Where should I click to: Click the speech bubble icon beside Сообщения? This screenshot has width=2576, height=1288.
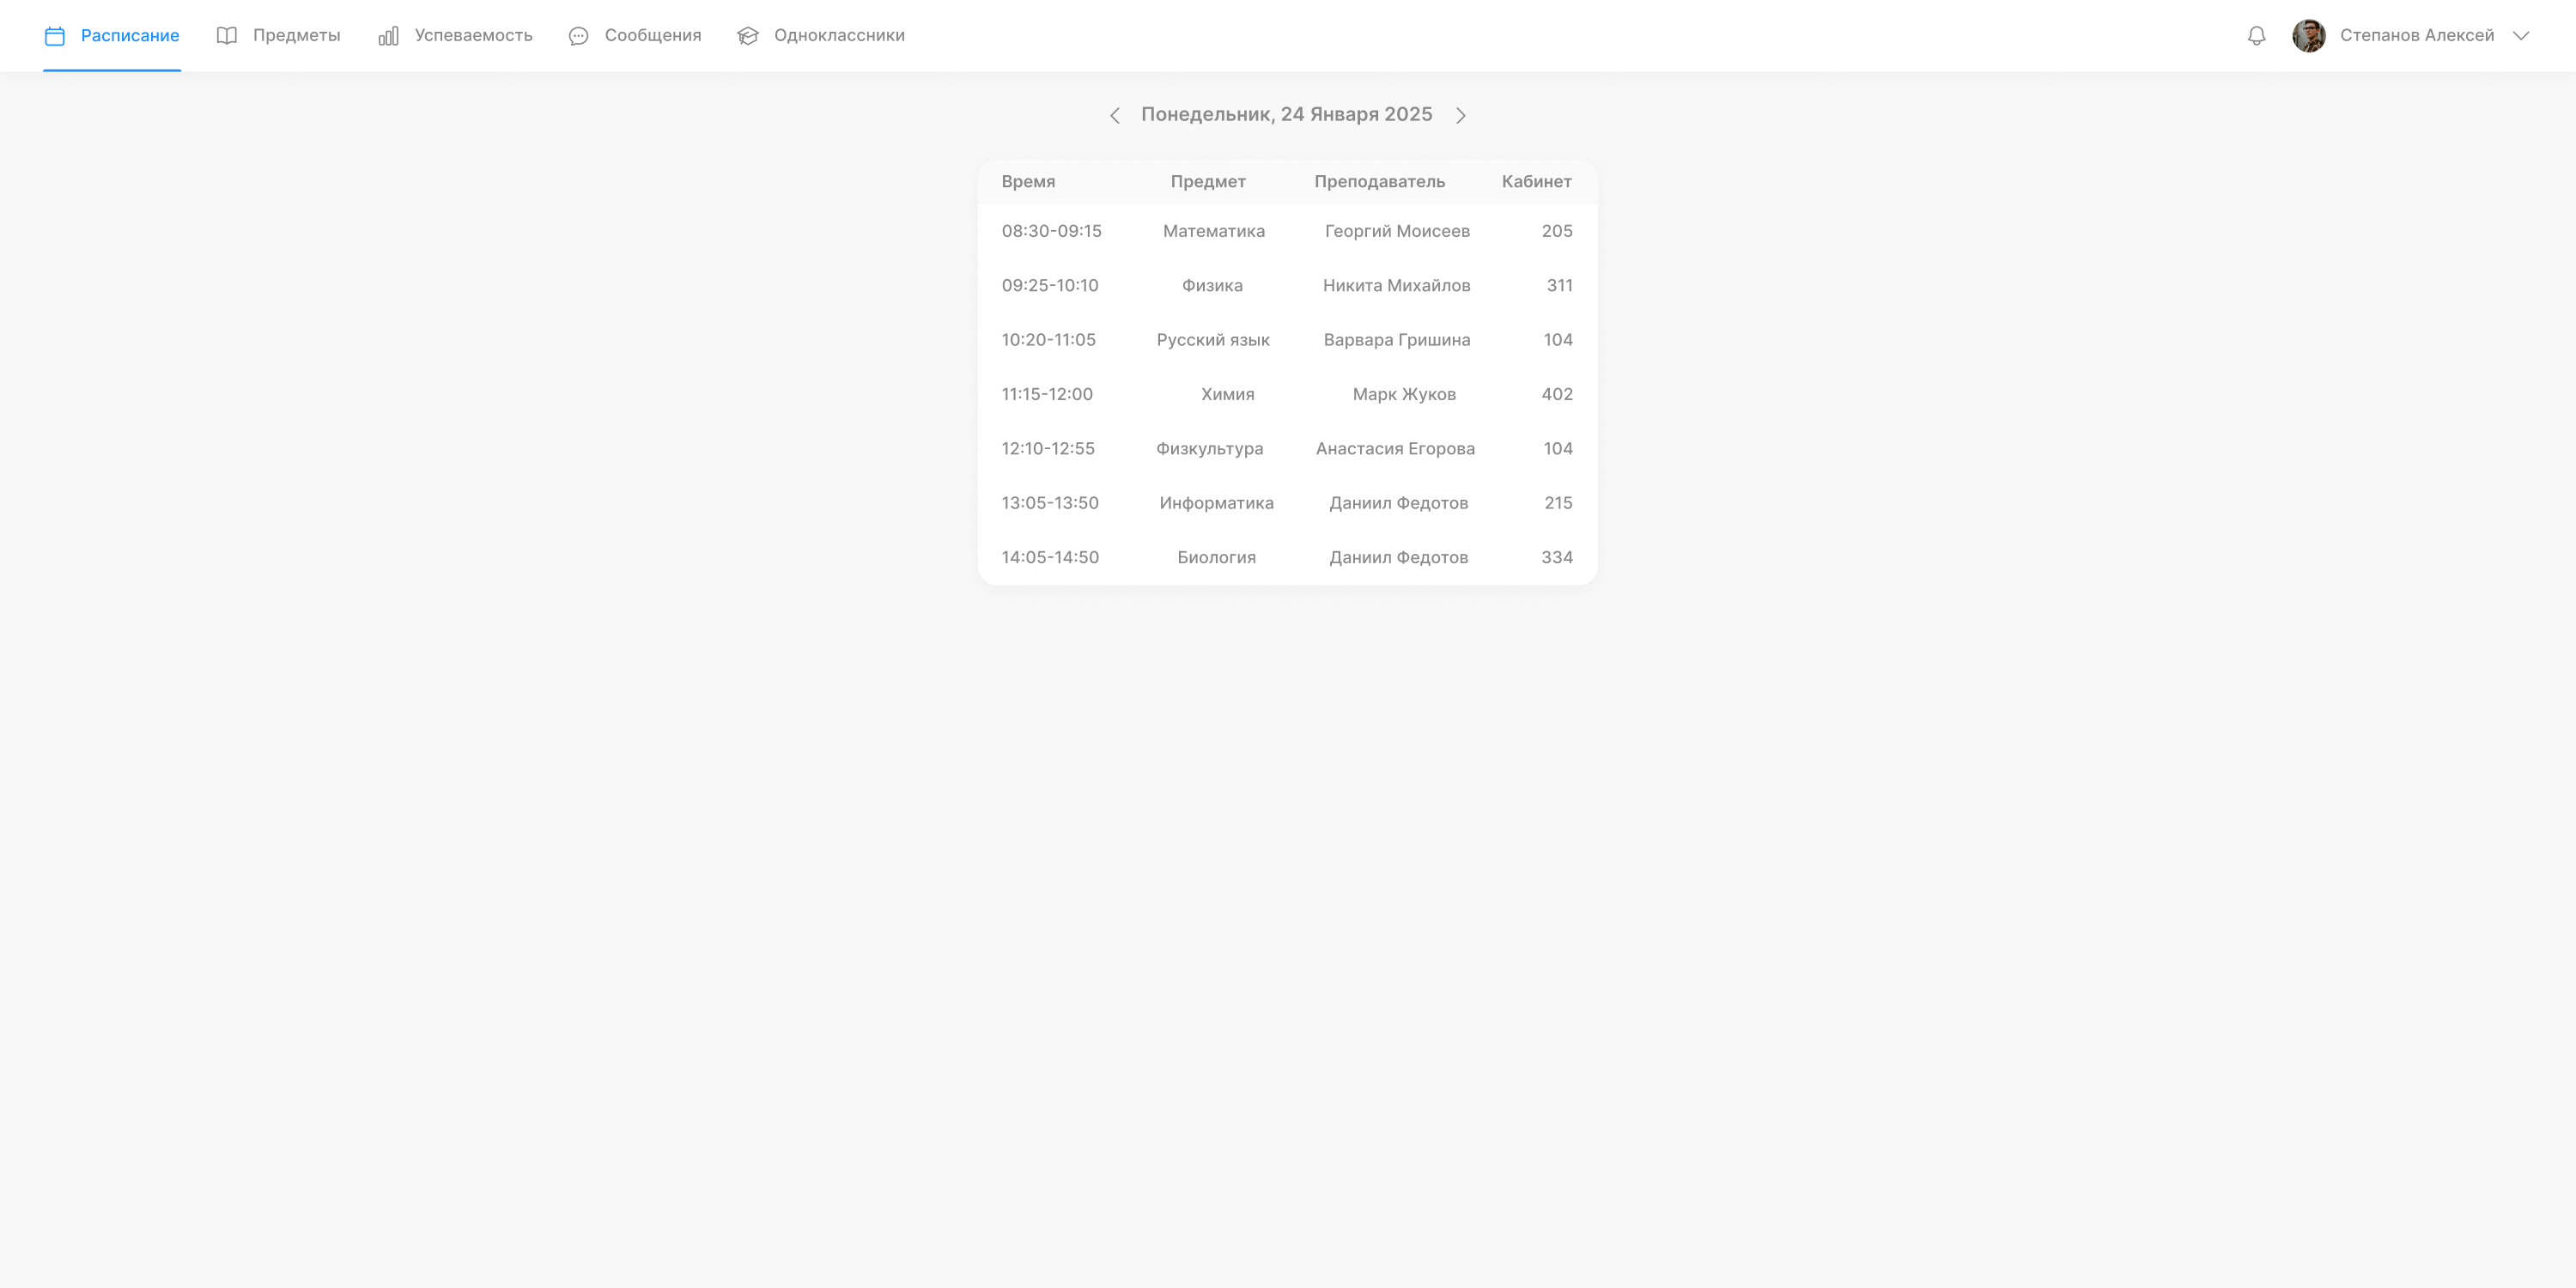(x=578, y=36)
